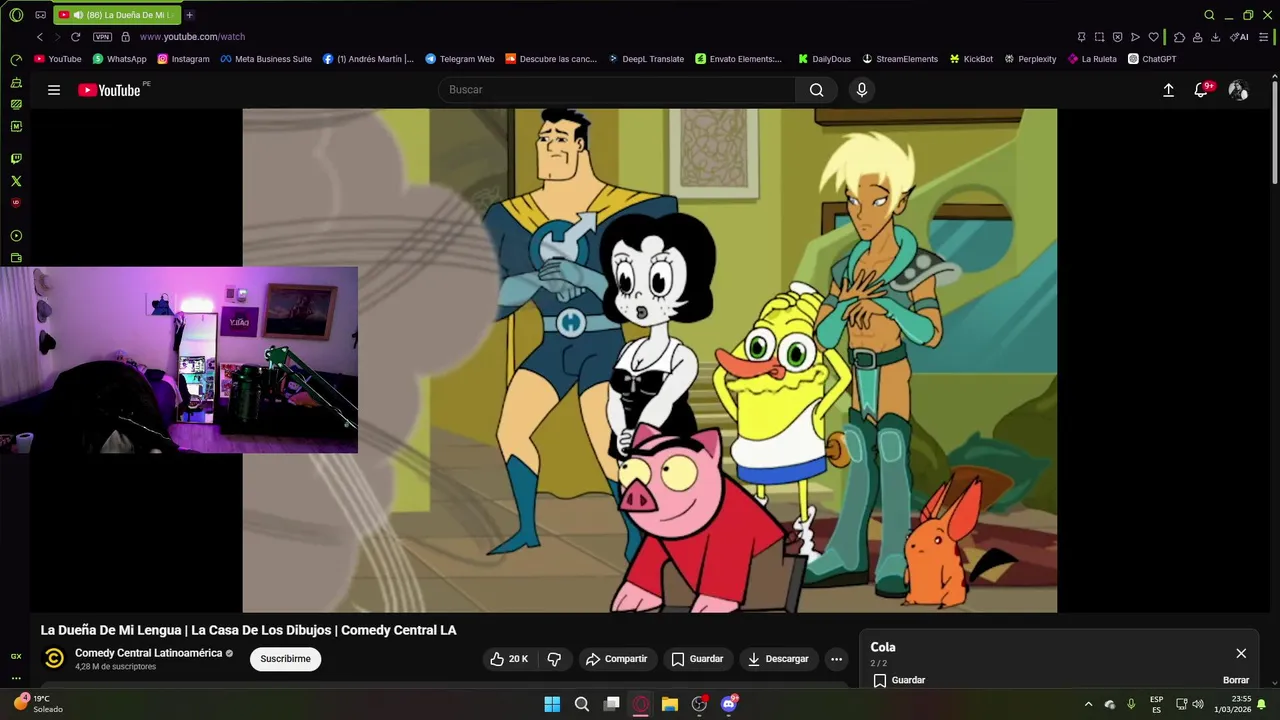Click the youtube.com/watch address field
This screenshot has height=720, width=1280.
(192, 37)
